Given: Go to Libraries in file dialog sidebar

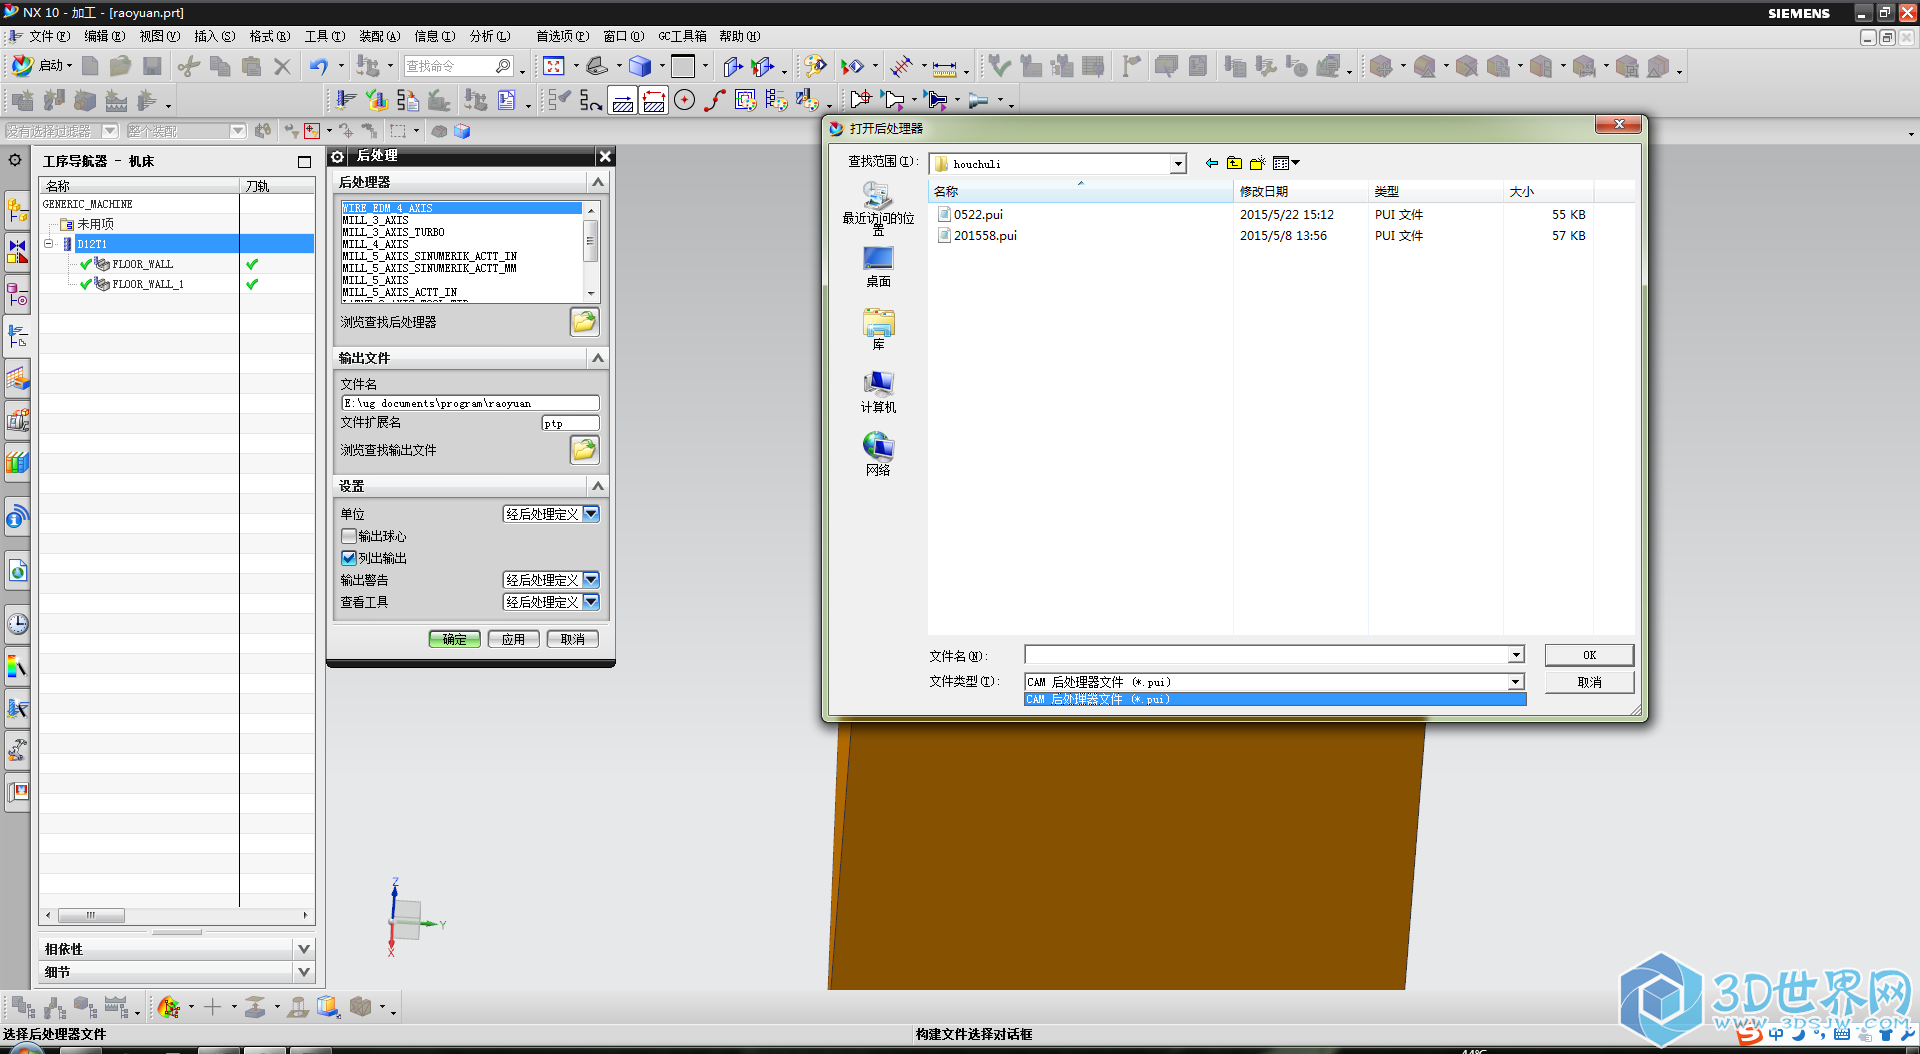Looking at the screenshot, I should point(878,330).
